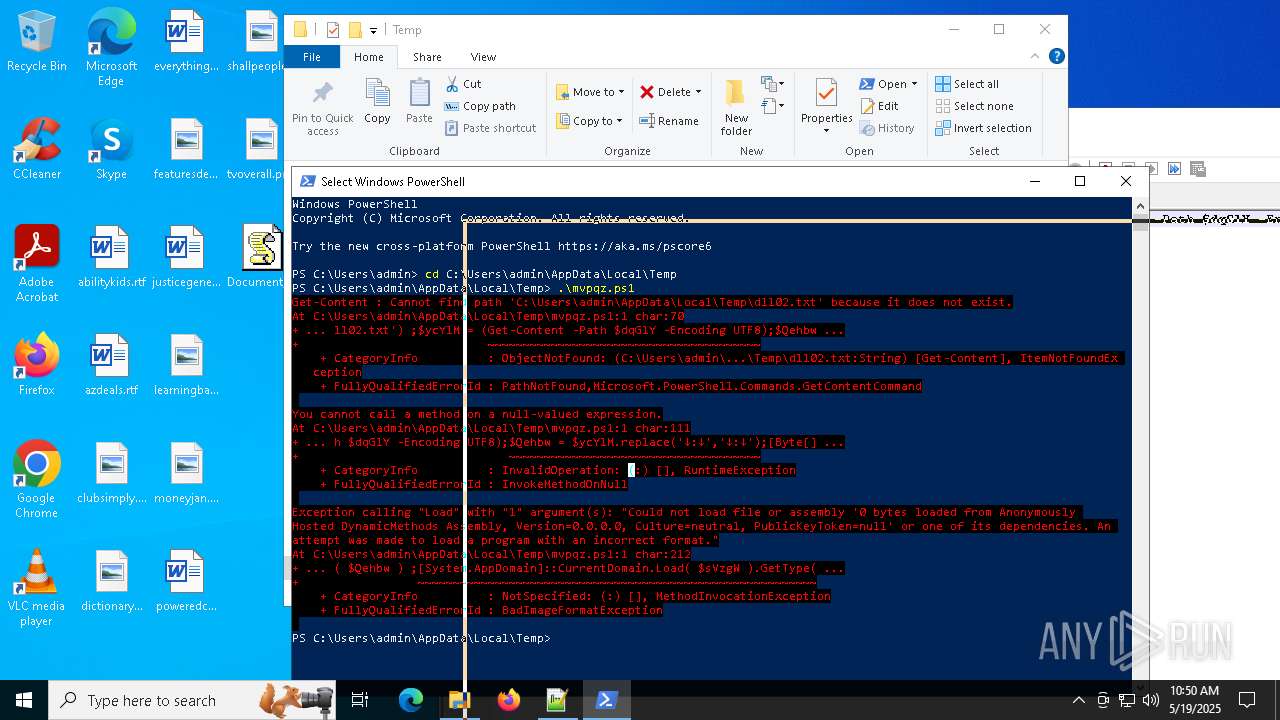This screenshot has width=1280, height=720.
Task: Click Select all in the Select group
Action: tap(967, 84)
